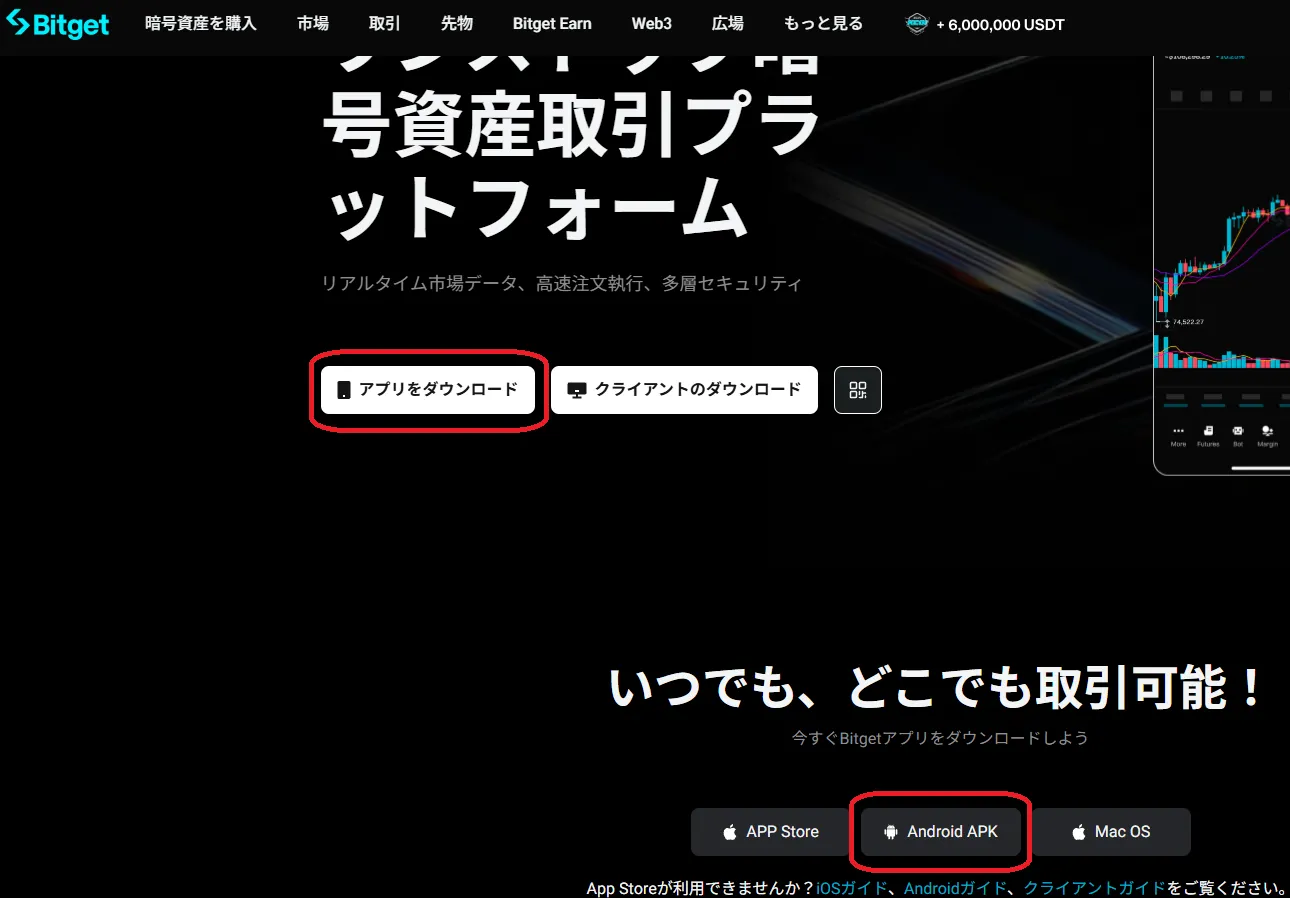Download the Mac OS client
This screenshot has height=898, width=1290.
(x=1111, y=832)
